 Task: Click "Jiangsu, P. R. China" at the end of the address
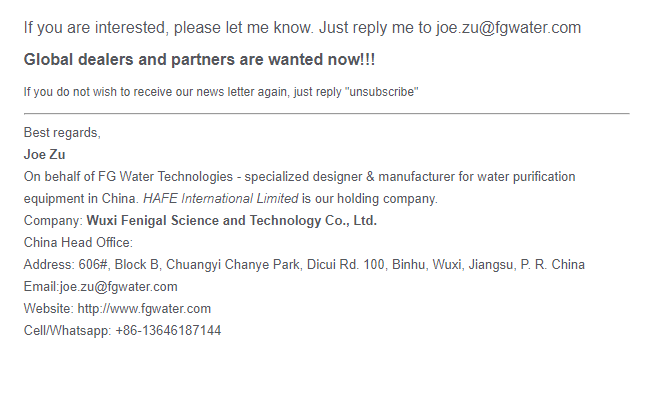pyautogui.click(x=526, y=265)
